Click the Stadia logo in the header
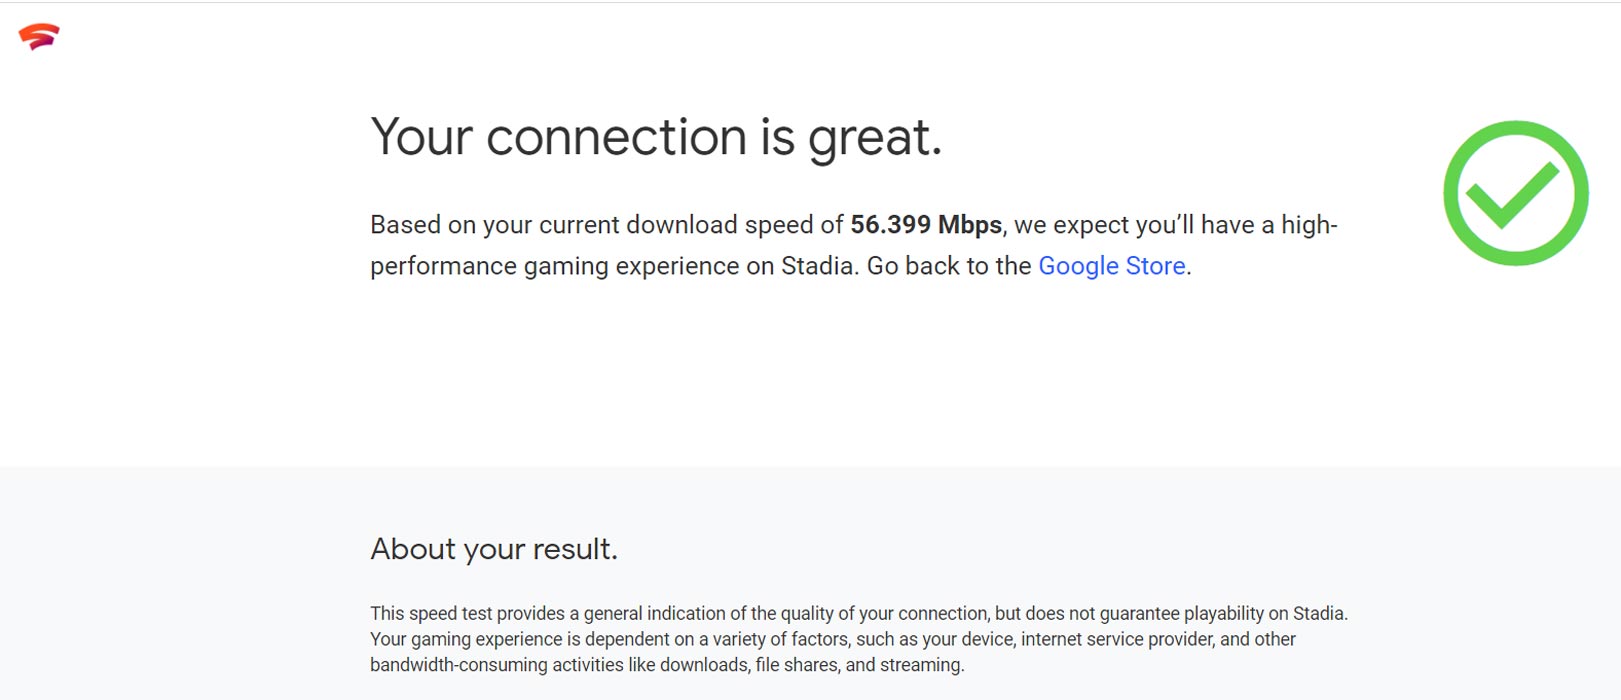This screenshot has width=1621, height=700. click(x=39, y=37)
